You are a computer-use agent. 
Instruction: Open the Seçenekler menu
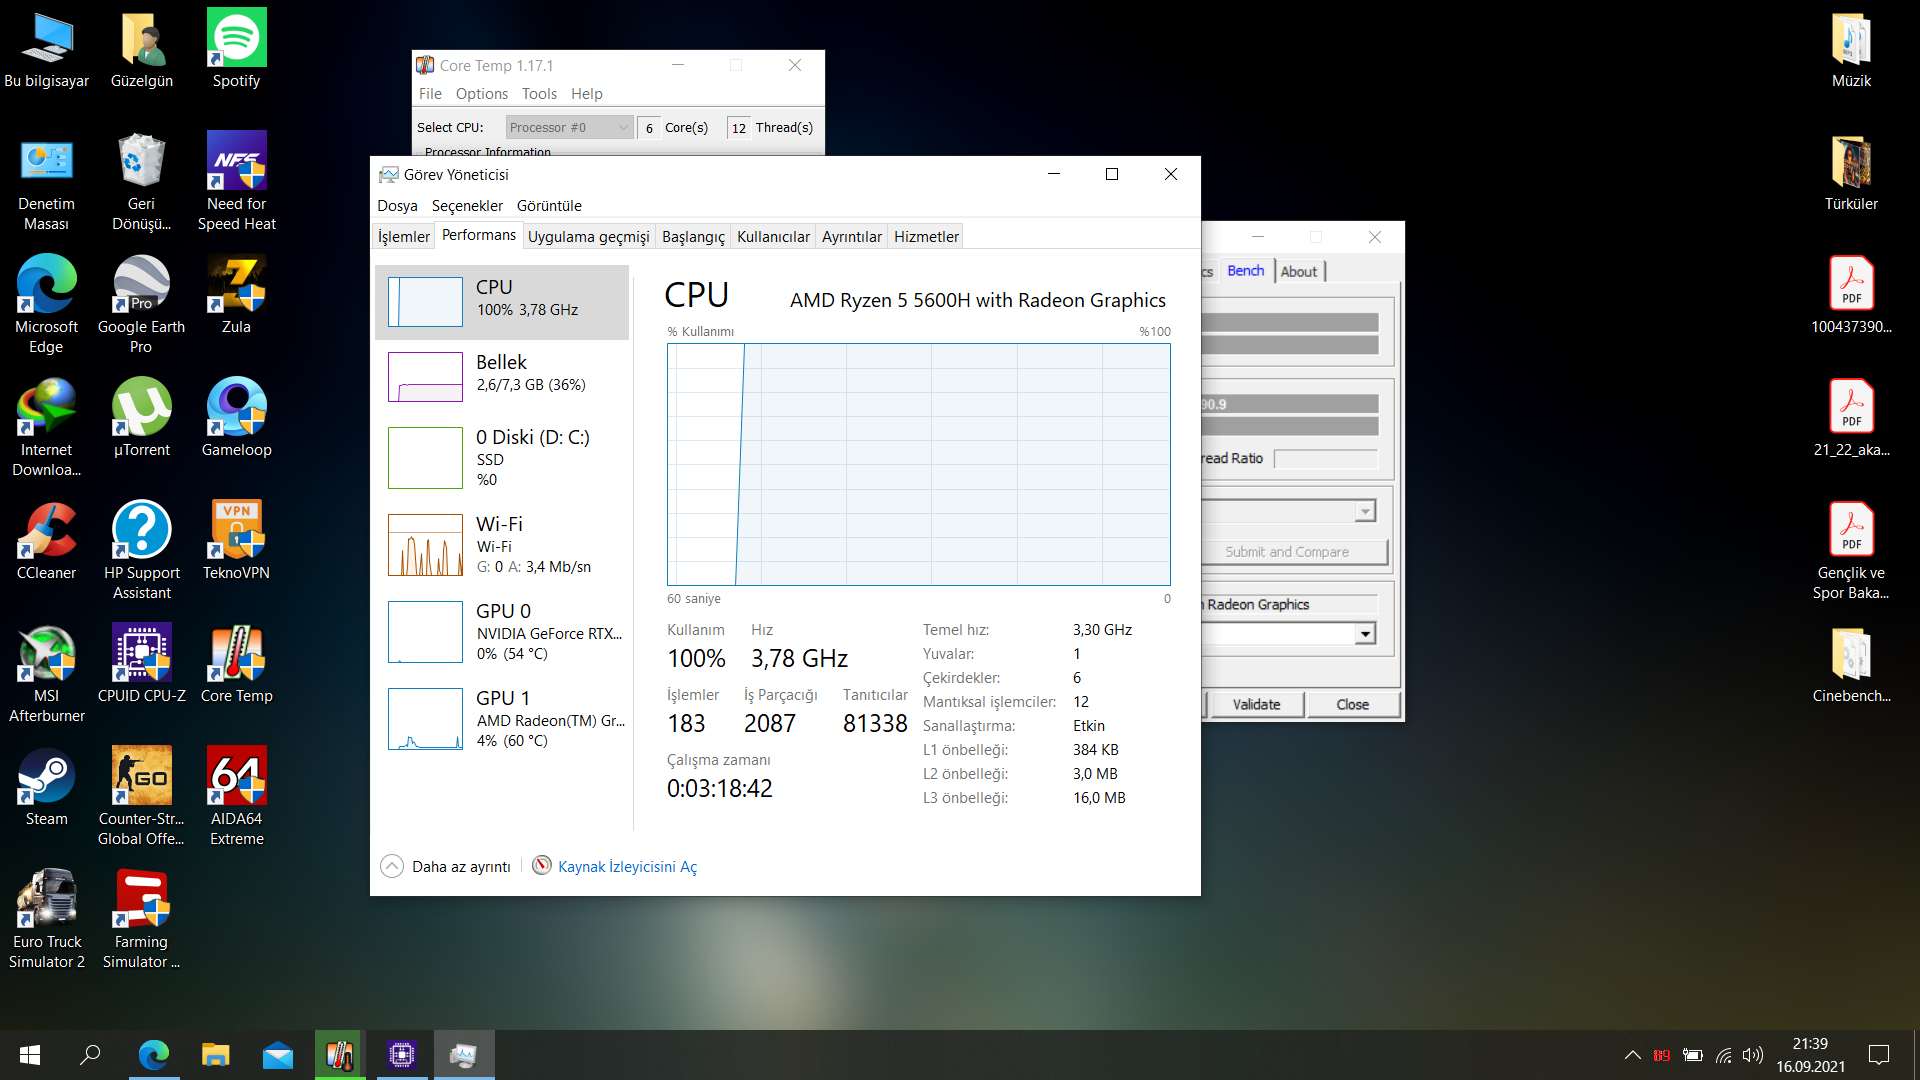(x=467, y=206)
